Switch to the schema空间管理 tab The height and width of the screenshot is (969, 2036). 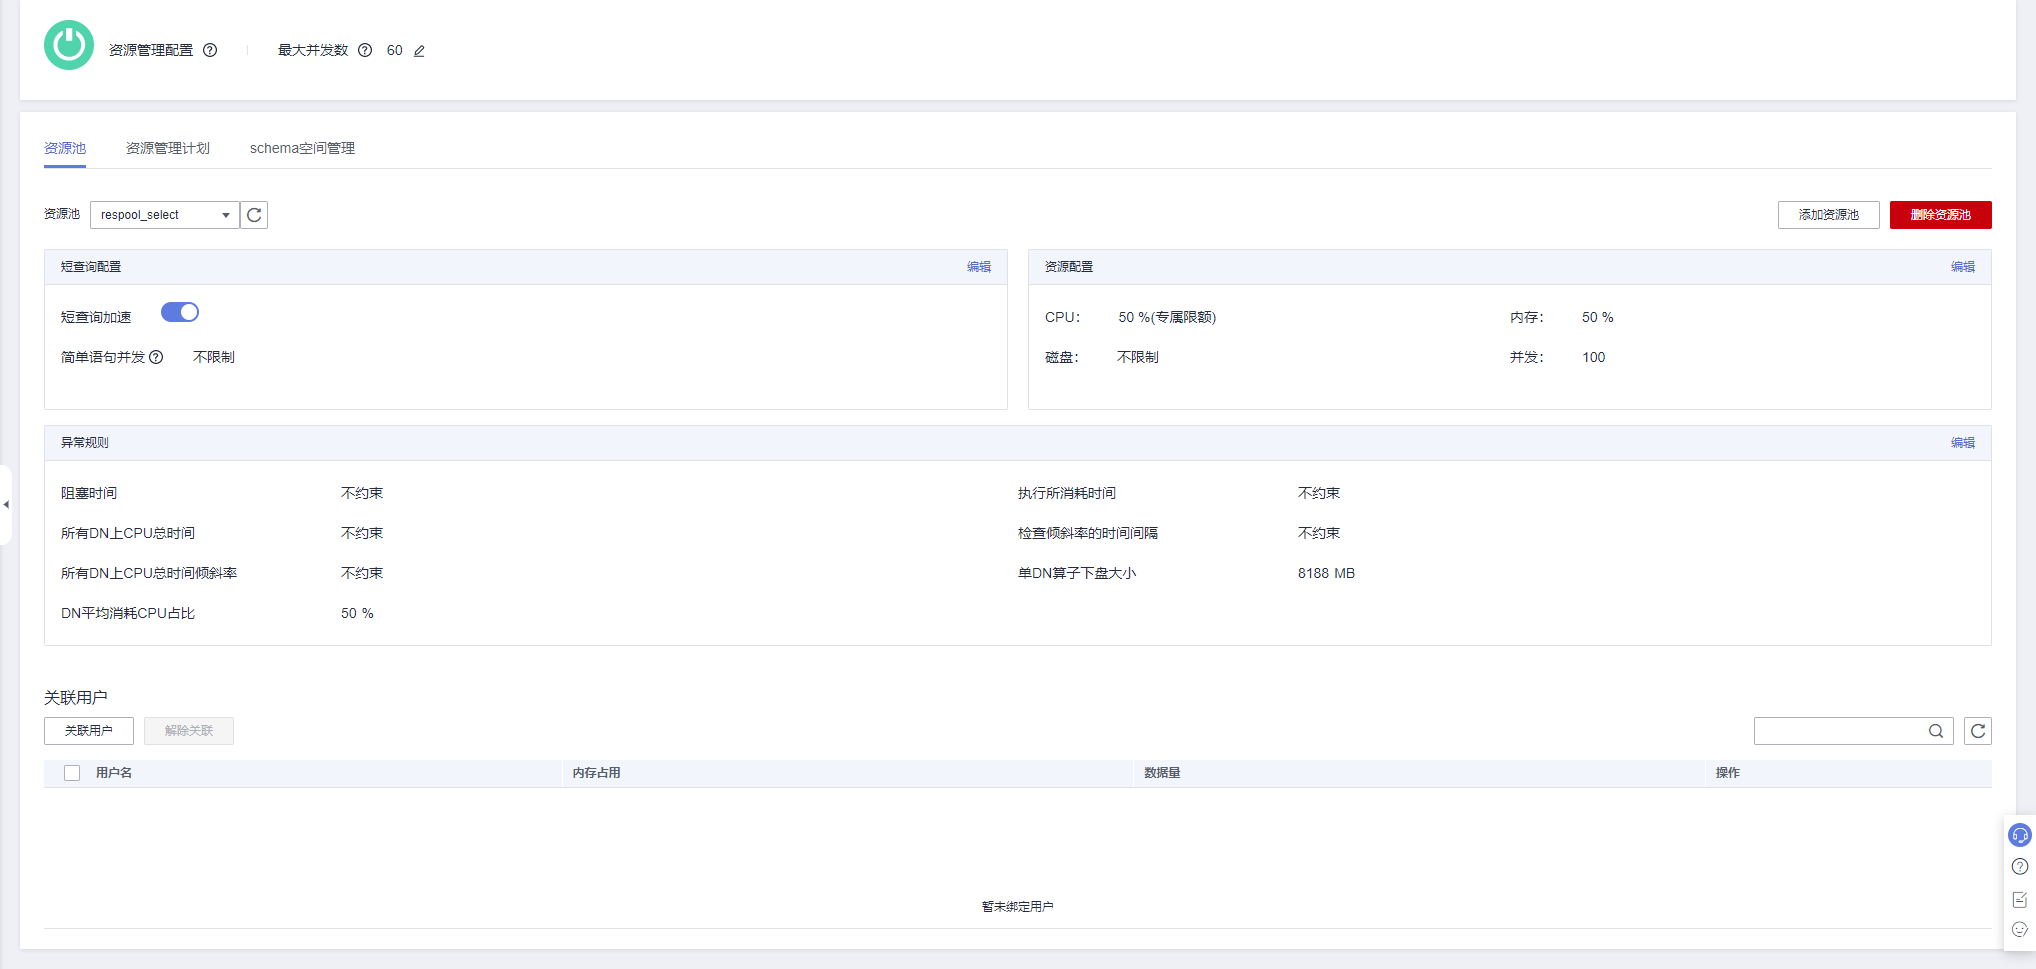(x=302, y=148)
